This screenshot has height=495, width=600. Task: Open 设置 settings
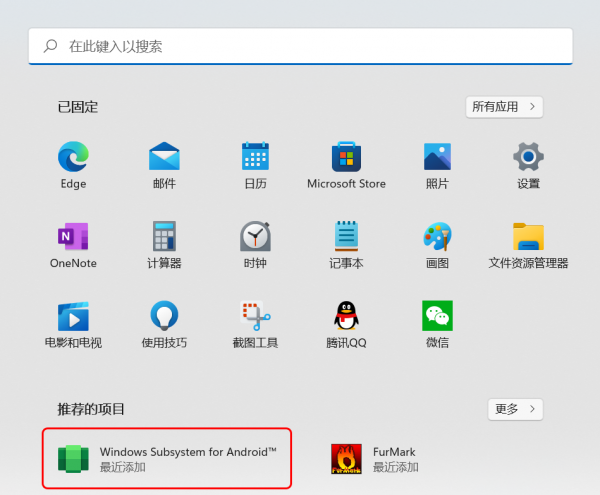(528, 165)
